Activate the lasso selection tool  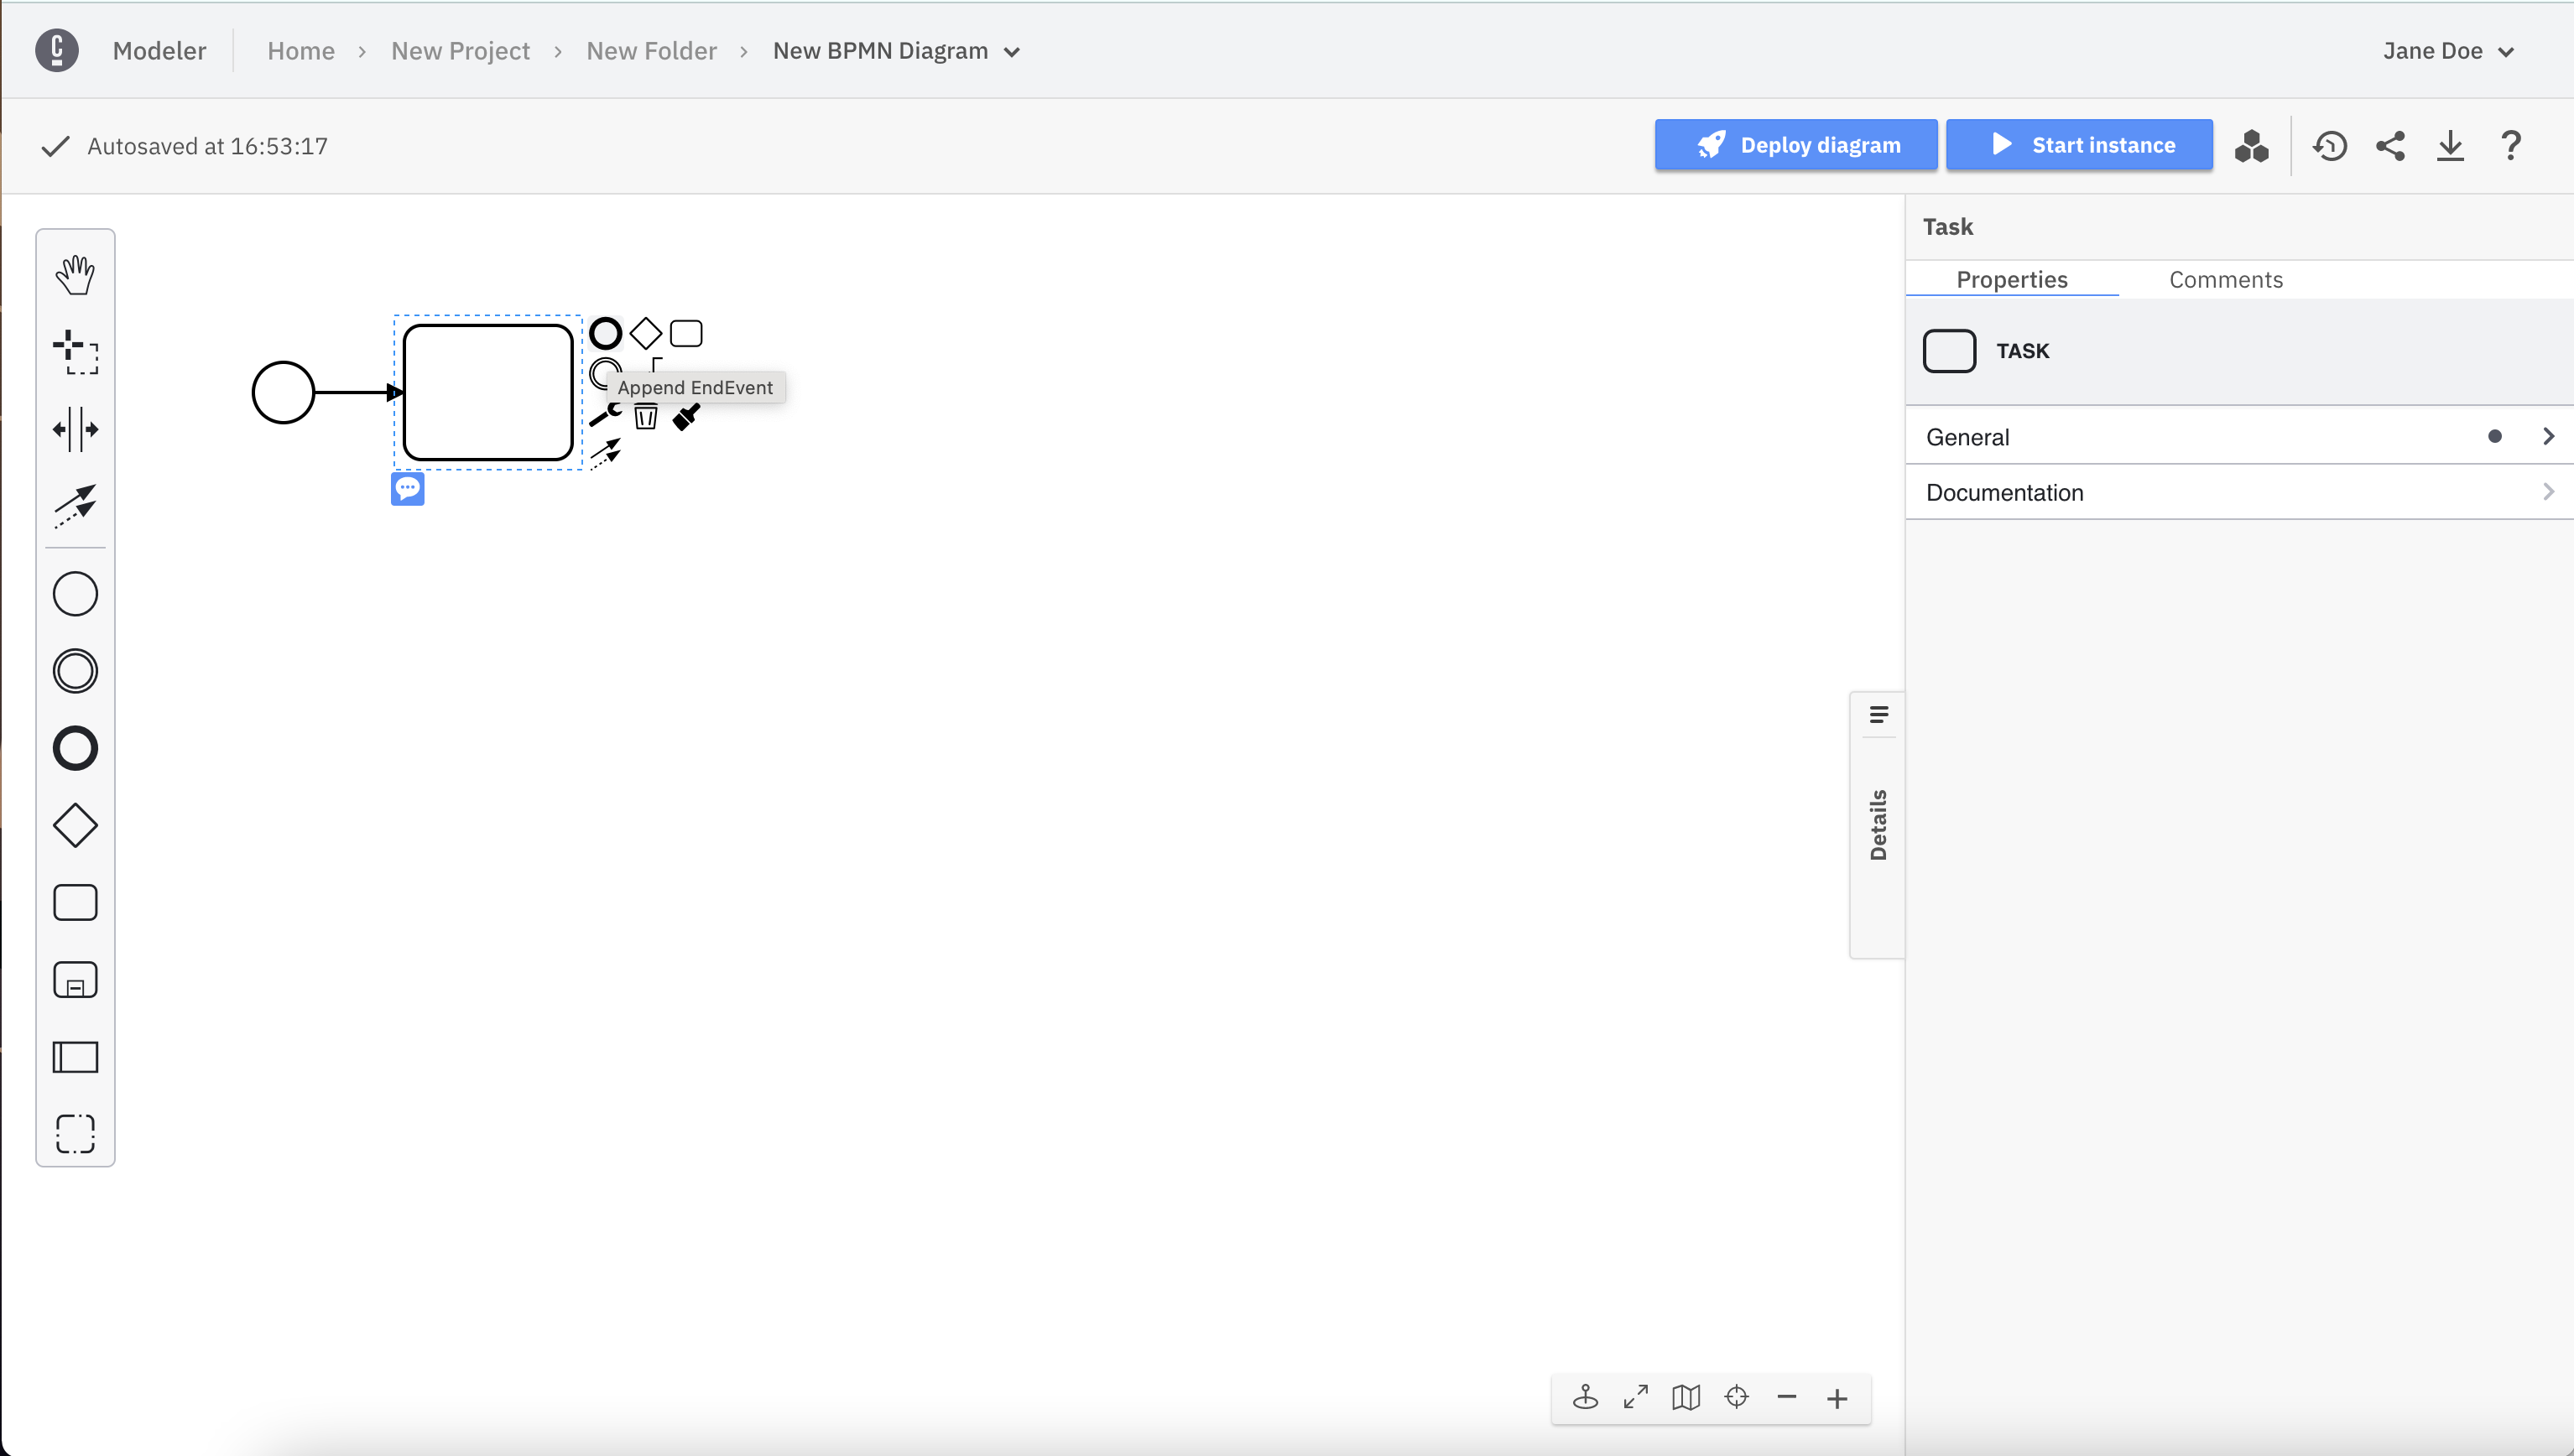[75, 352]
